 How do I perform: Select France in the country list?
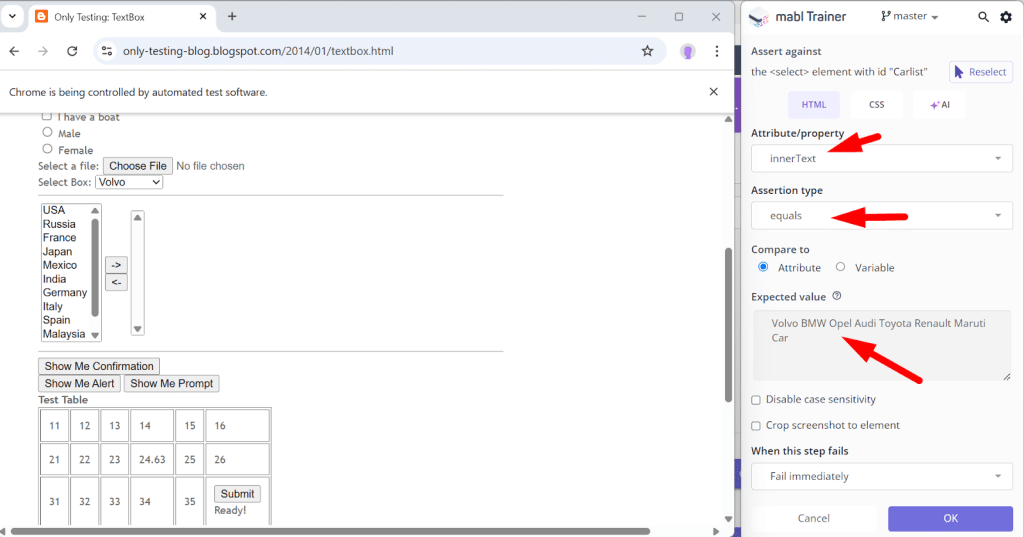59,238
